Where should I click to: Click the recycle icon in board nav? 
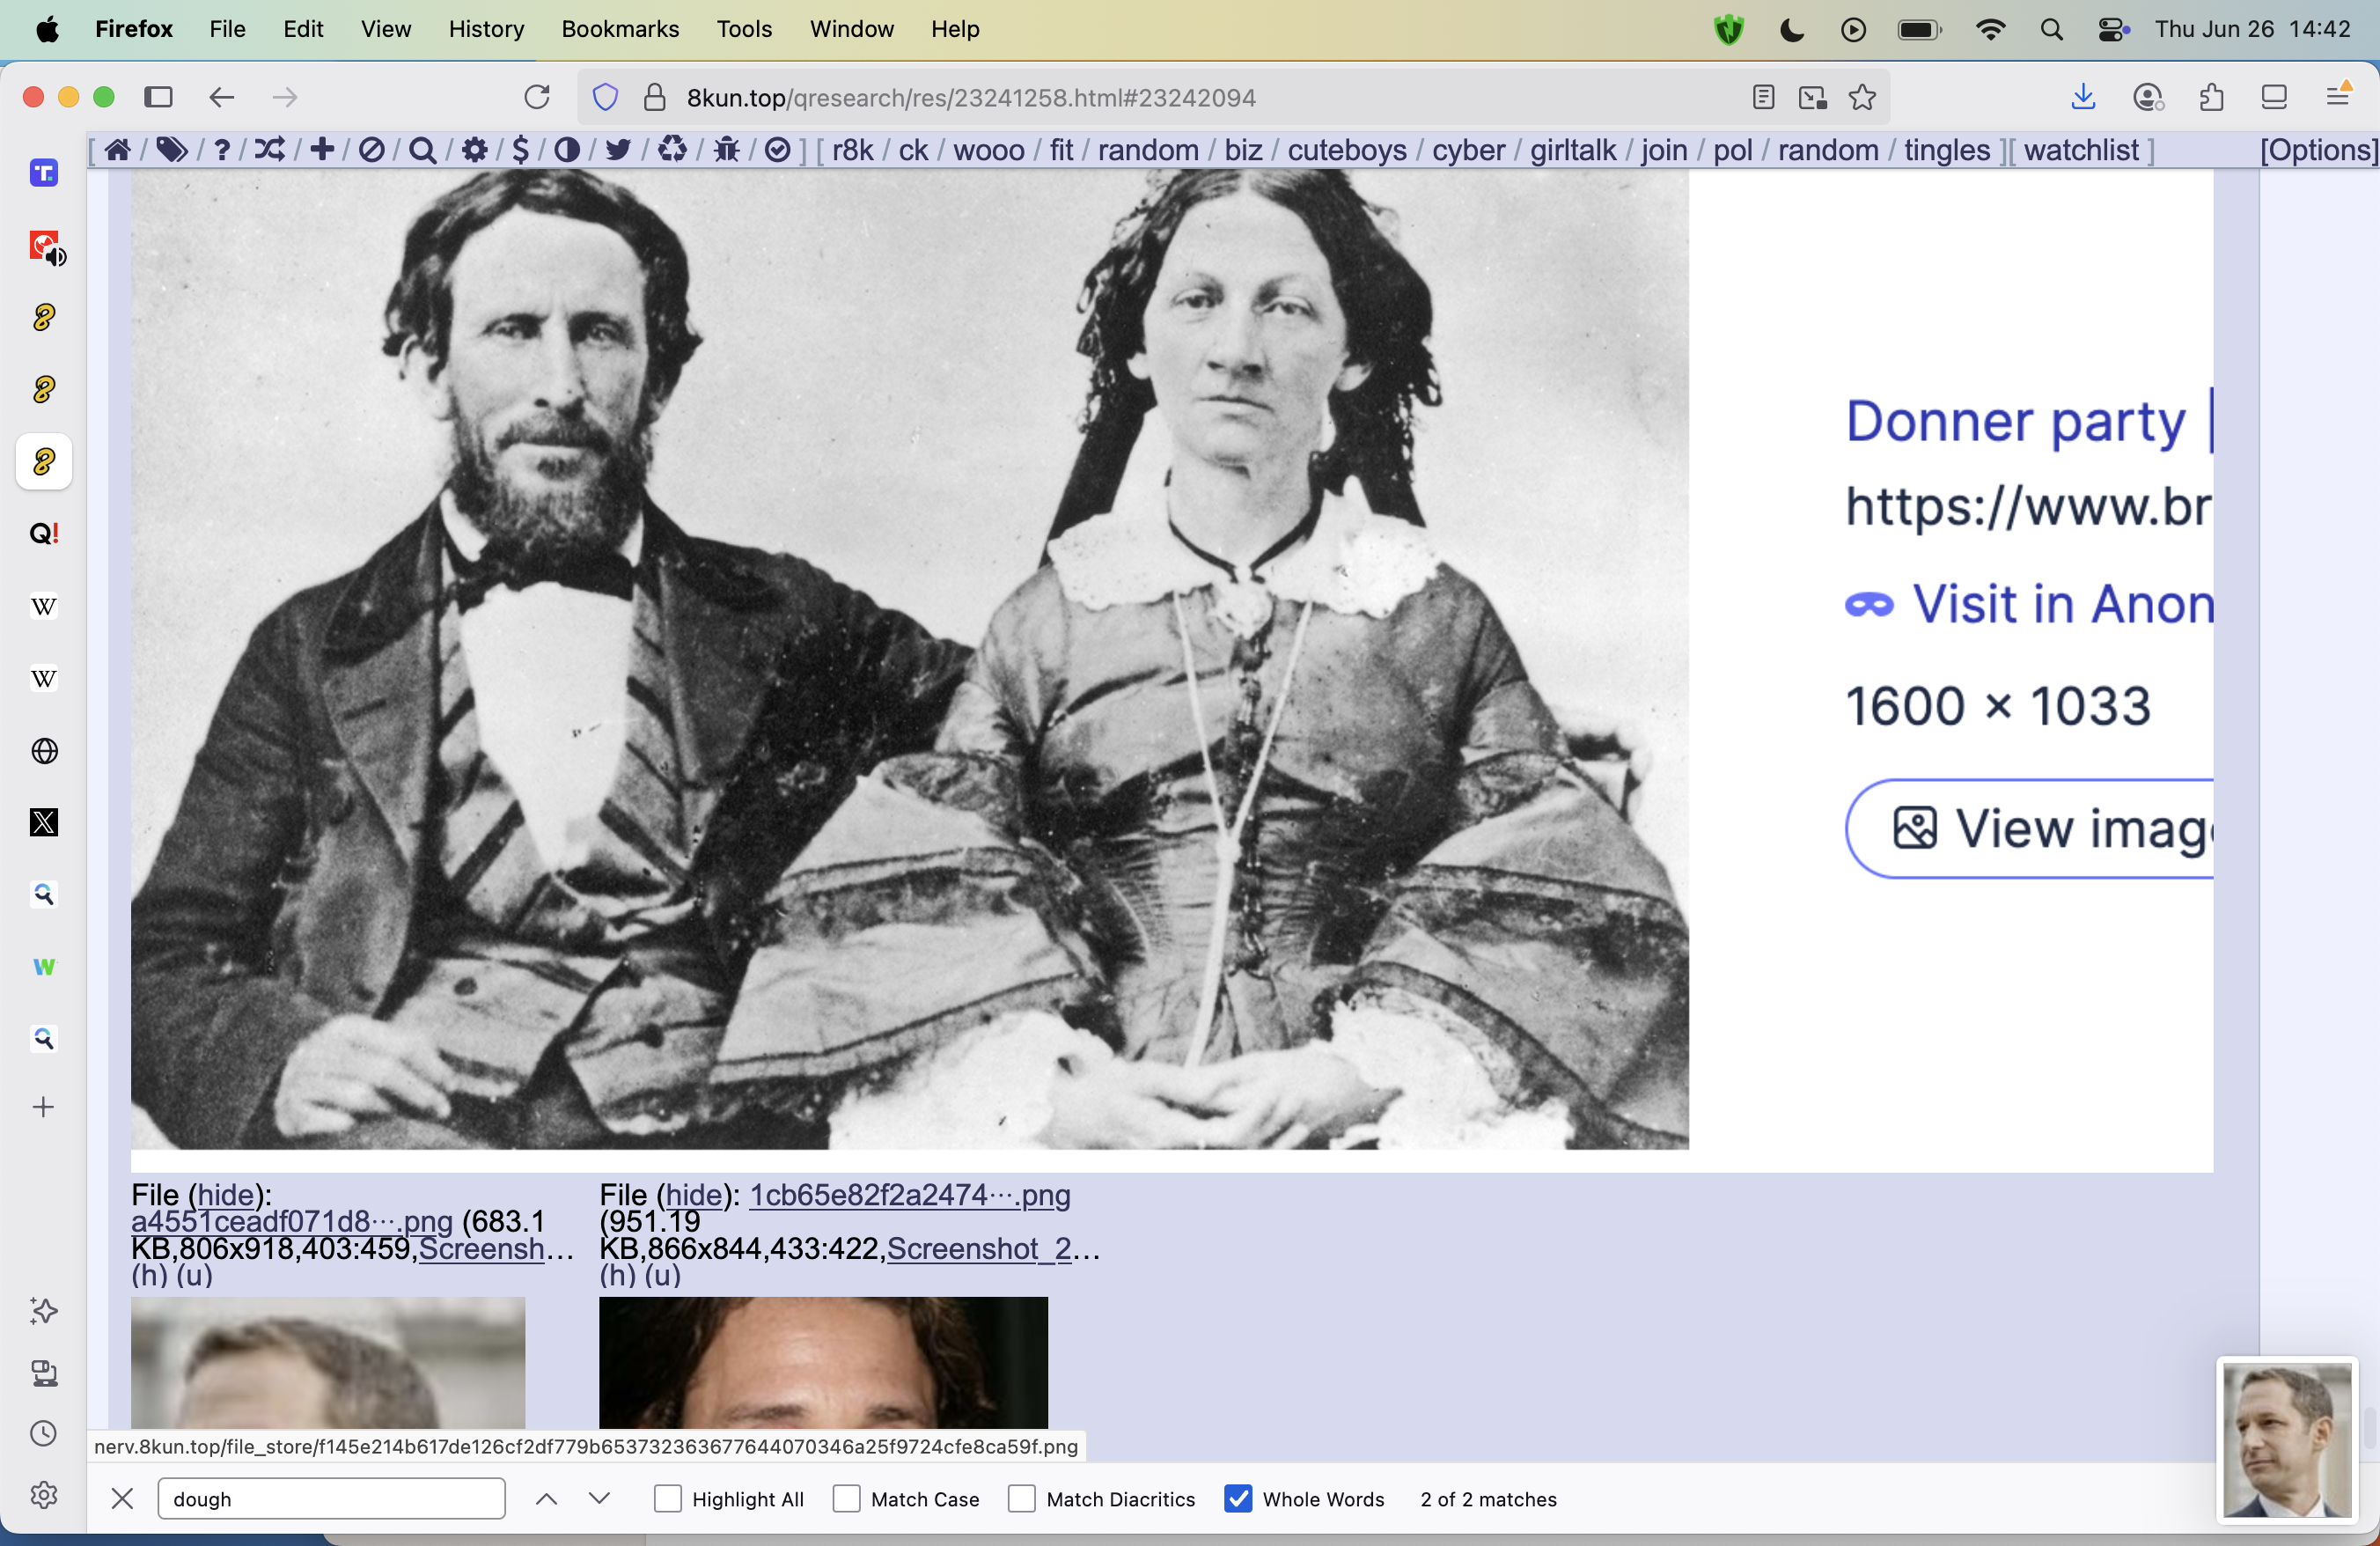(672, 150)
